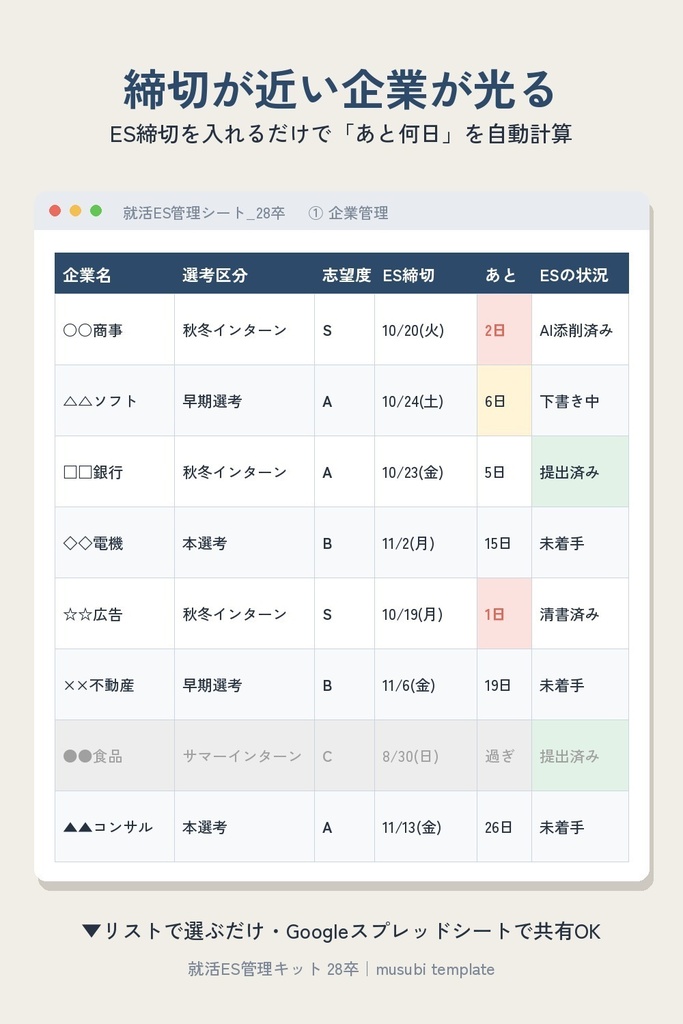683x1024 pixels.
Task: Select the 11/6(金) deadline cell
Action: click(x=426, y=684)
